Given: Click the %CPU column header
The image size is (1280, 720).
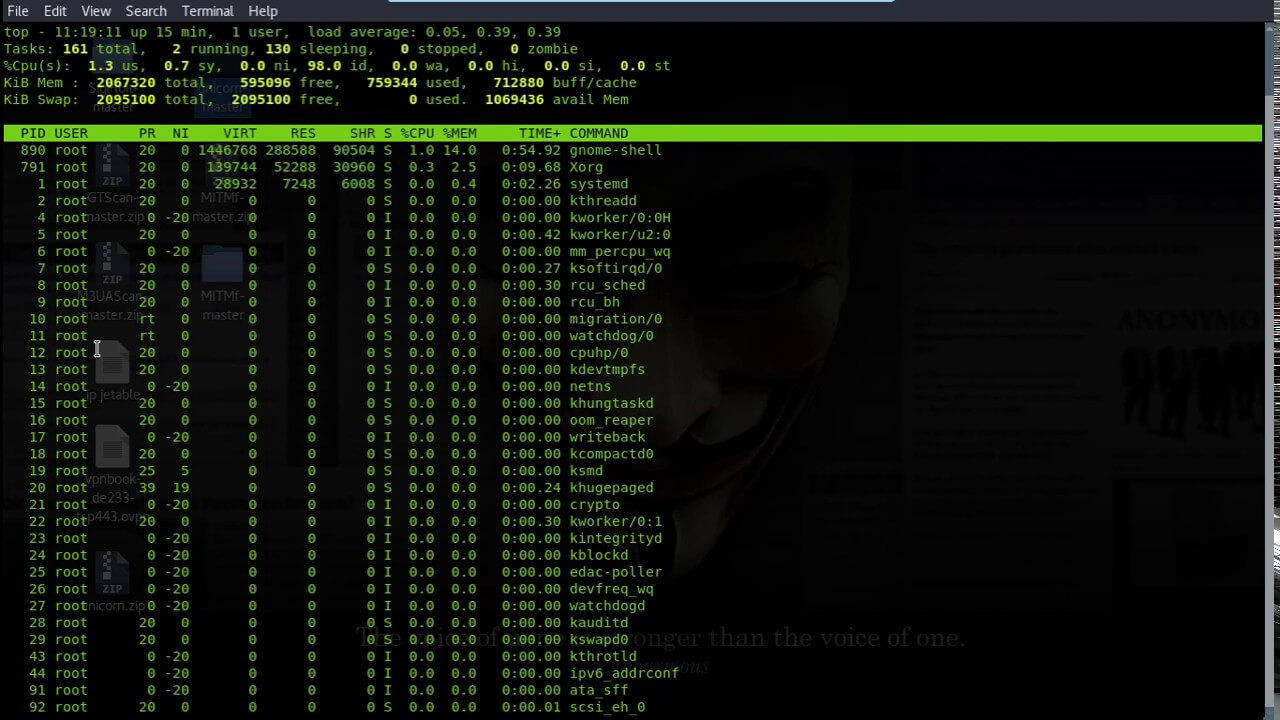Looking at the screenshot, I should click(418, 133).
